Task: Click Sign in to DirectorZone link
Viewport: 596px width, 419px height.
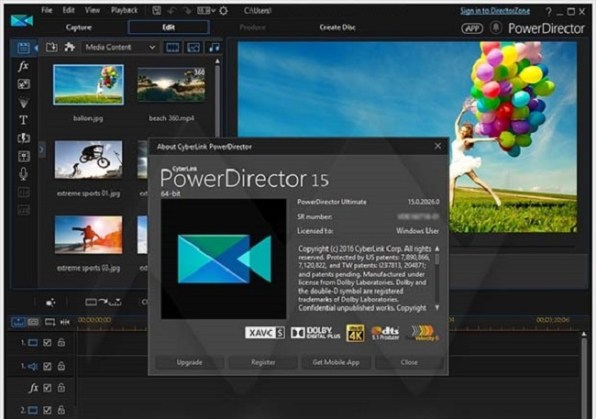Action: pyautogui.click(x=495, y=11)
